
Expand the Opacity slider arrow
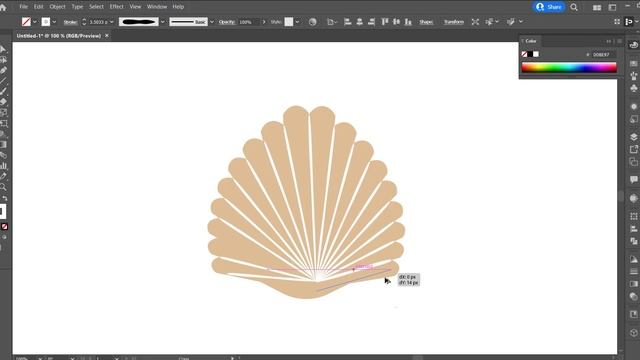[x=264, y=22]
